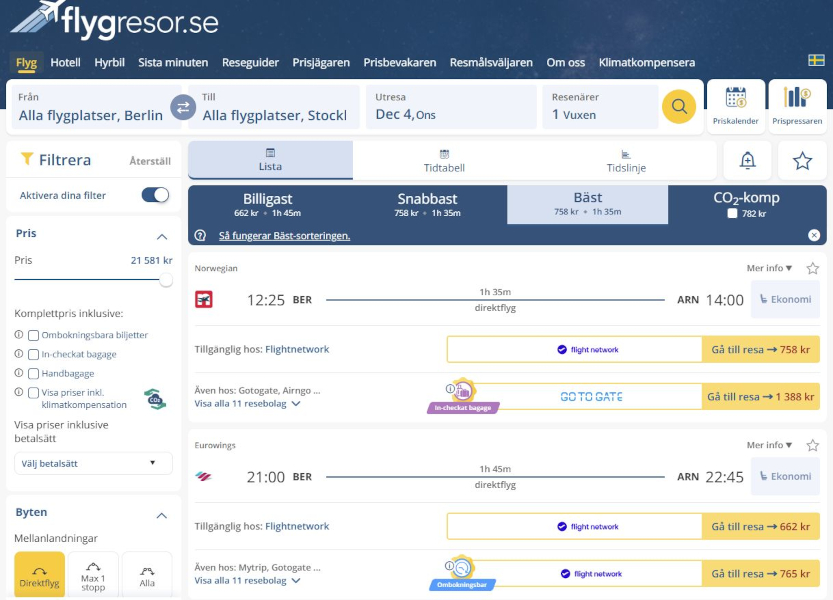The height and width of the screenshot is (600, 833).
Task: Go to Sista minuten page
Action: (x=173, y=63)
